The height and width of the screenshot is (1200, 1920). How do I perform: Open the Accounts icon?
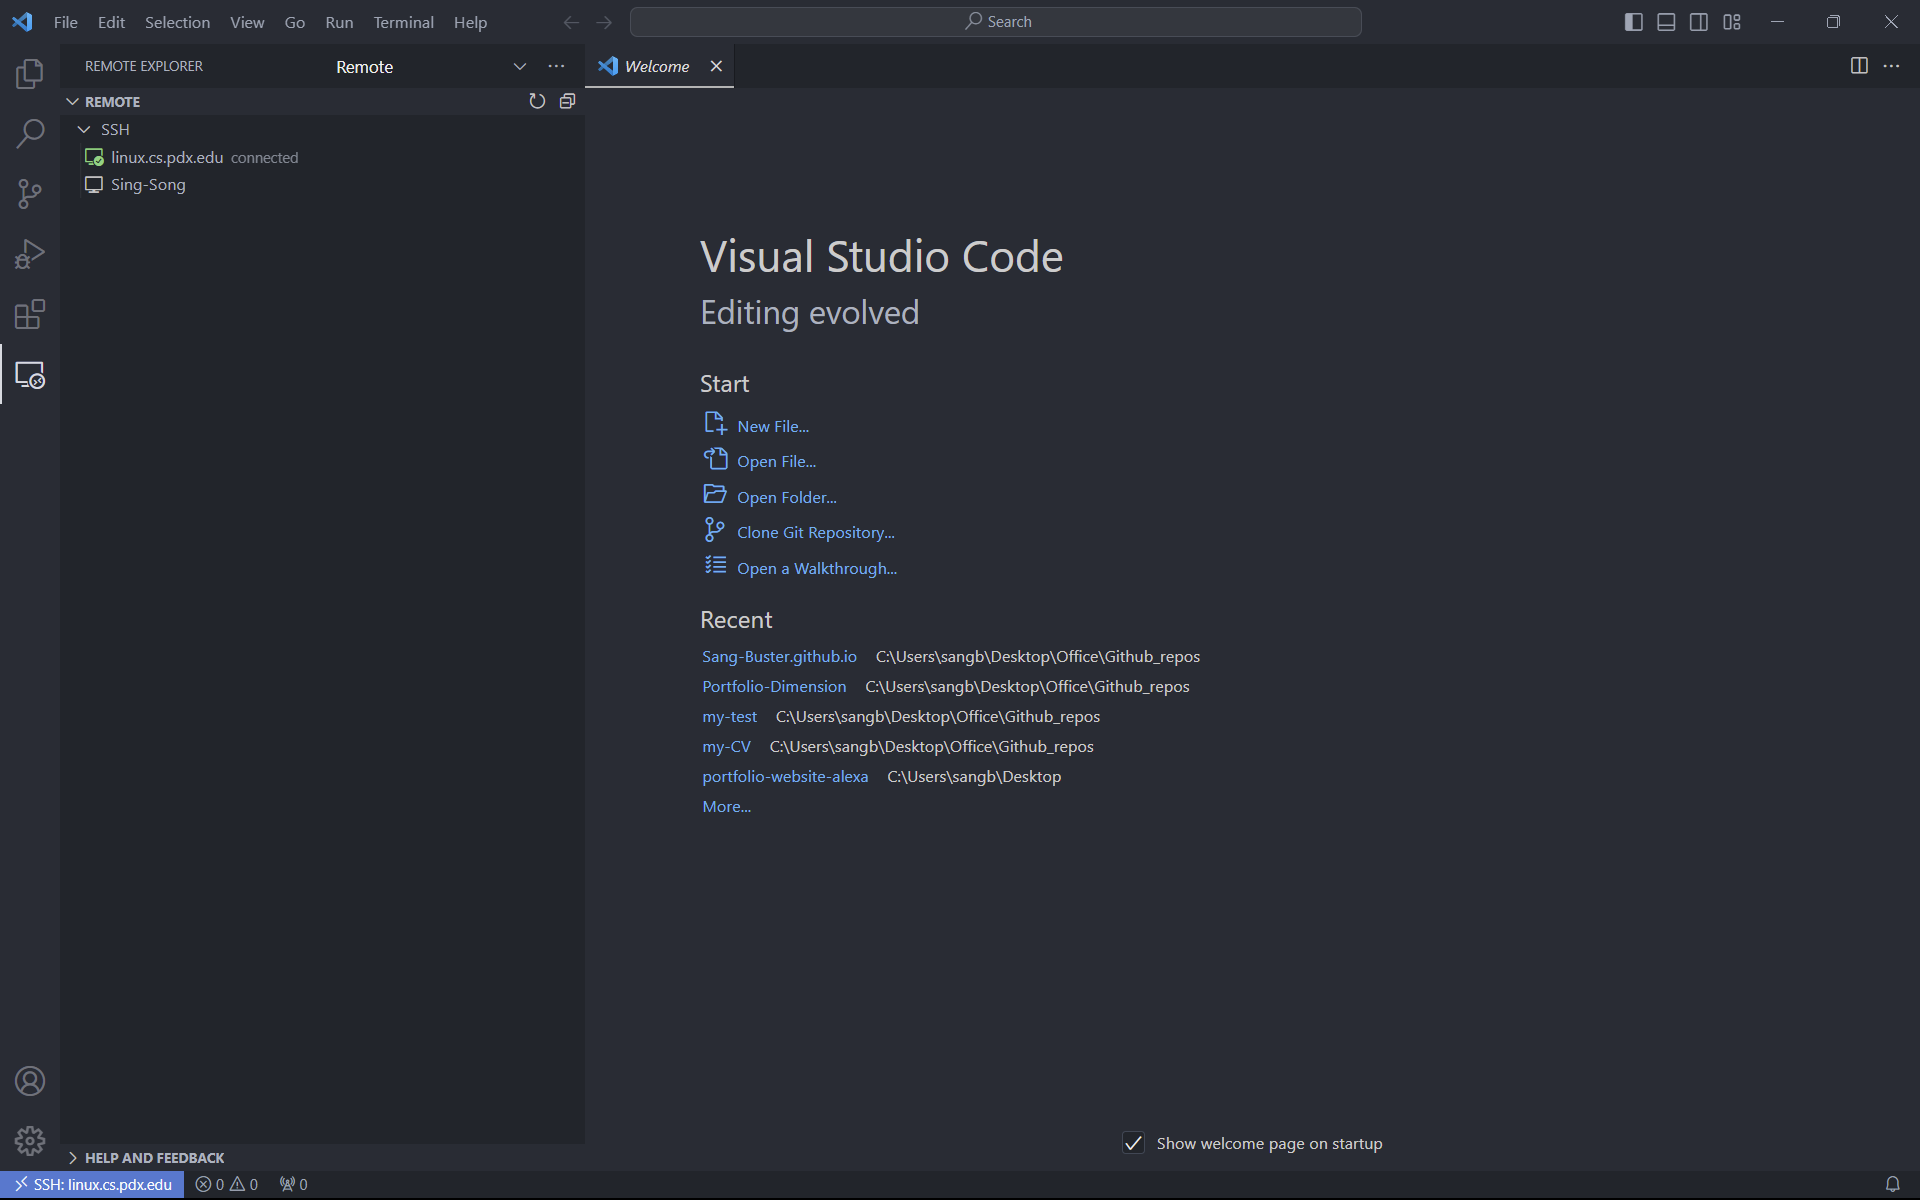tap(30, 1081)
